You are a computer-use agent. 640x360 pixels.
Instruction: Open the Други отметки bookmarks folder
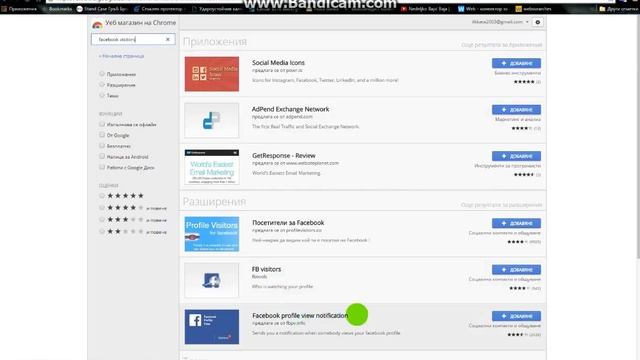pyautogui.click(x=619, y=9)
